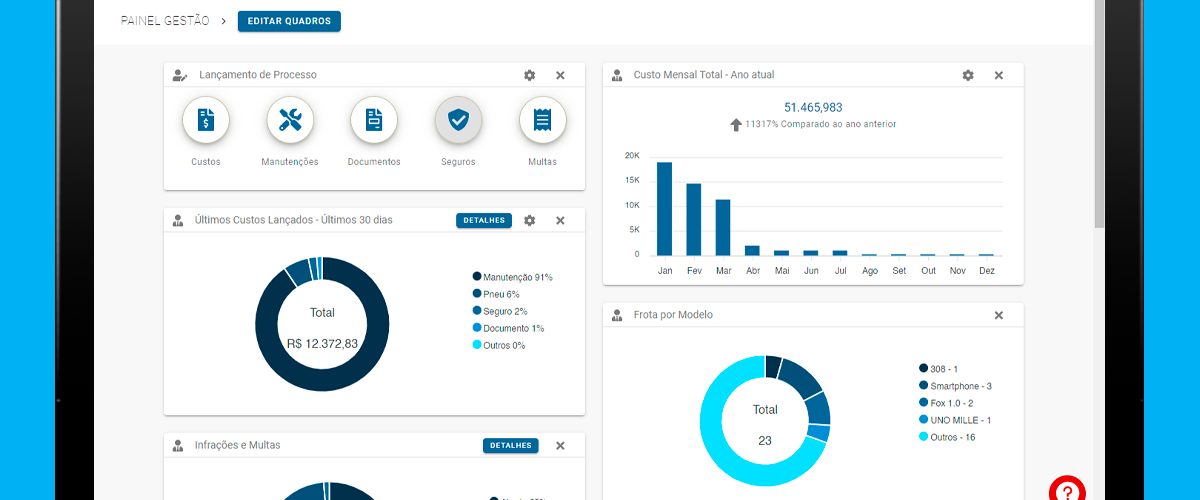Click the R$ 12.372,83 total text

click(x=322, y=343)
